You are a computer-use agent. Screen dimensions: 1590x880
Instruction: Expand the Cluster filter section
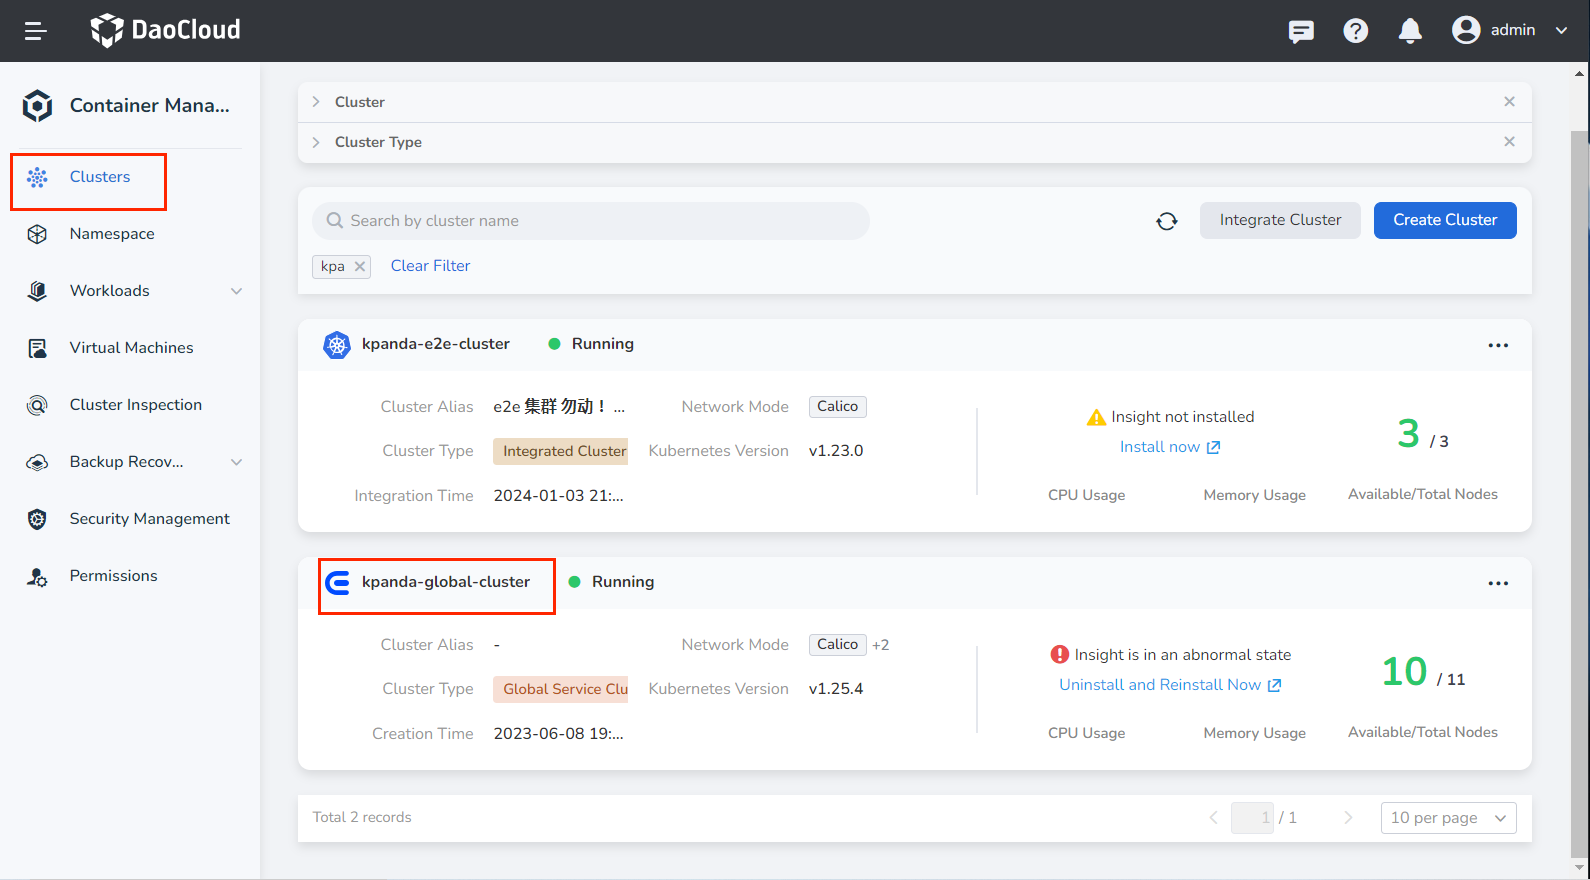[x=316, y=102]
